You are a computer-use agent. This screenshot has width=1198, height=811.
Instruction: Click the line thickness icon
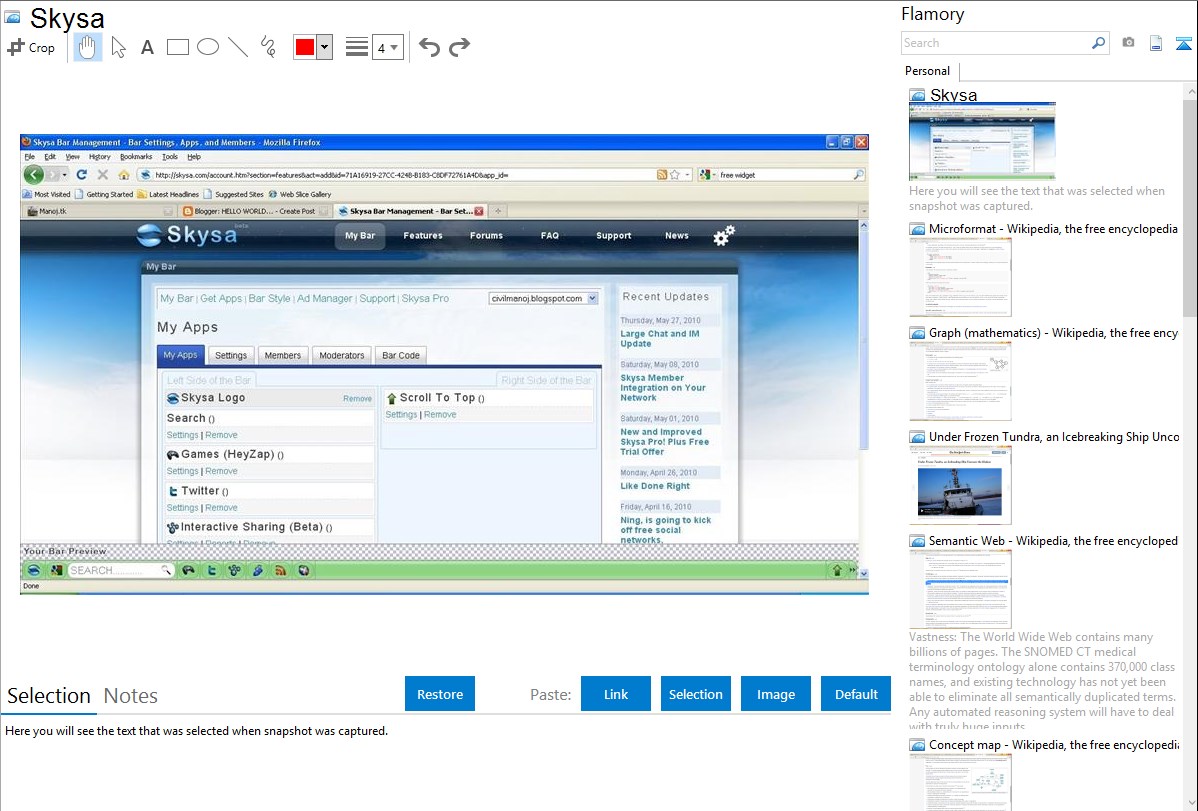point(357,47)
